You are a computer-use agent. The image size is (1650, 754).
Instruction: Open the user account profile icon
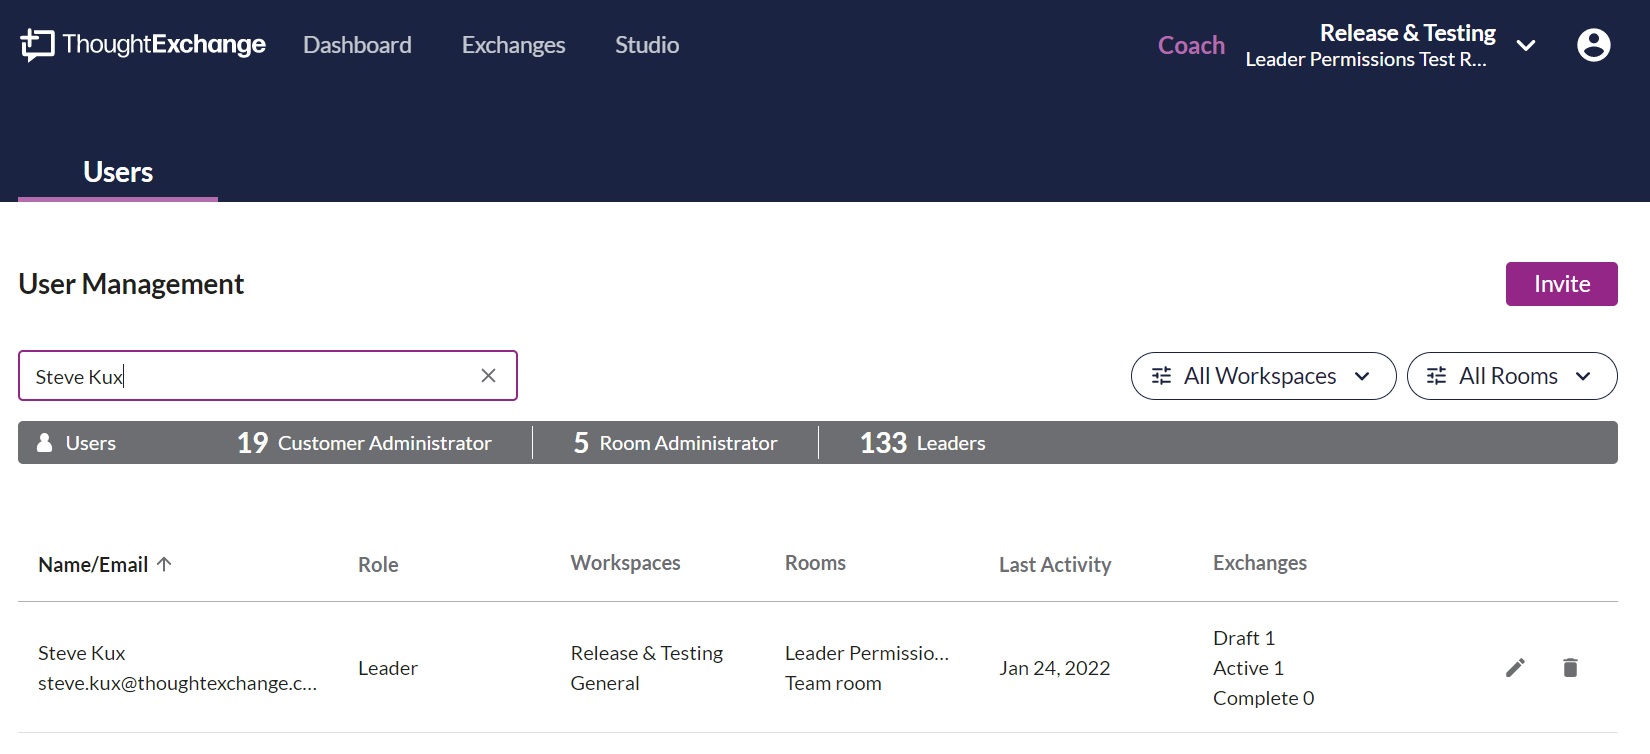point(1593,45)
